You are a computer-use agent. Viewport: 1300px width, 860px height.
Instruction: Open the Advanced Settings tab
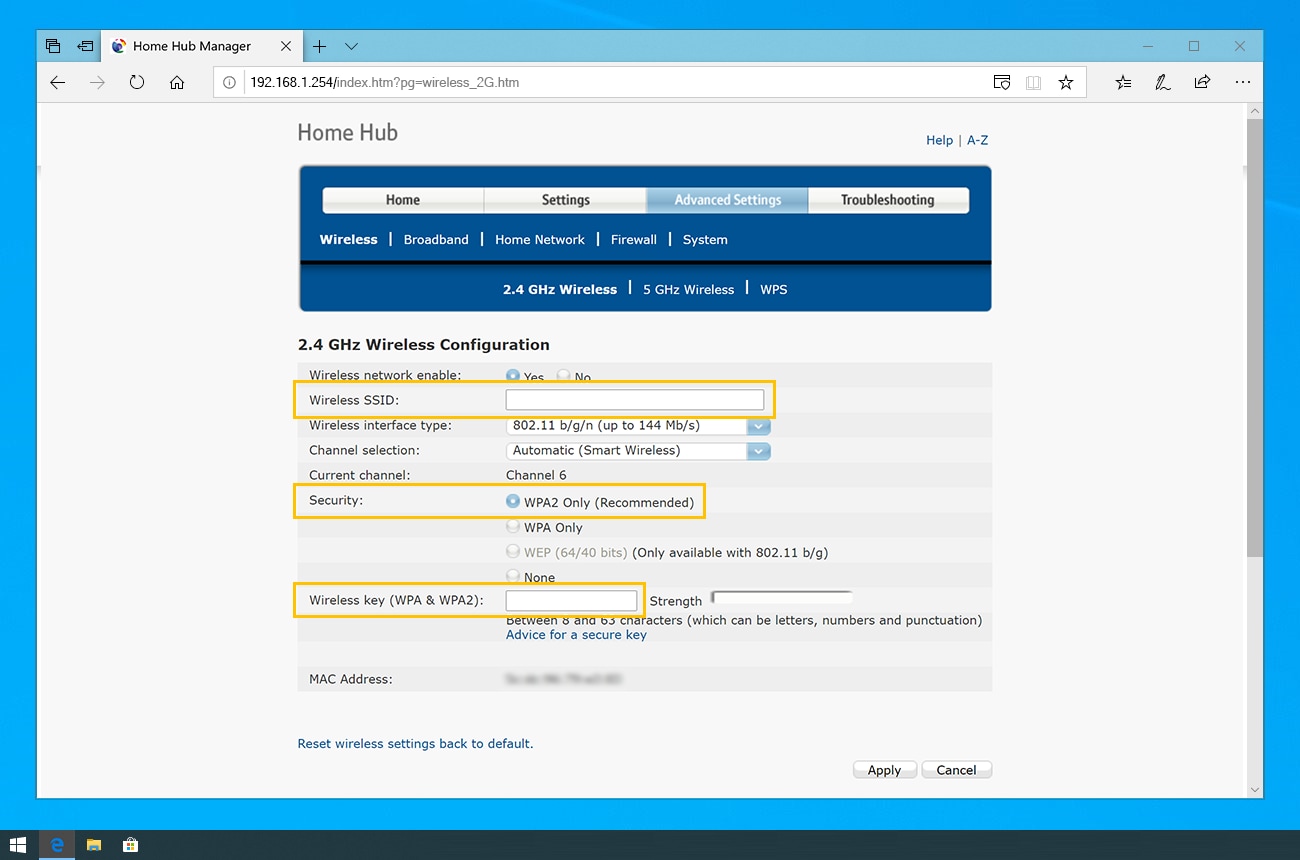(728, 200)
